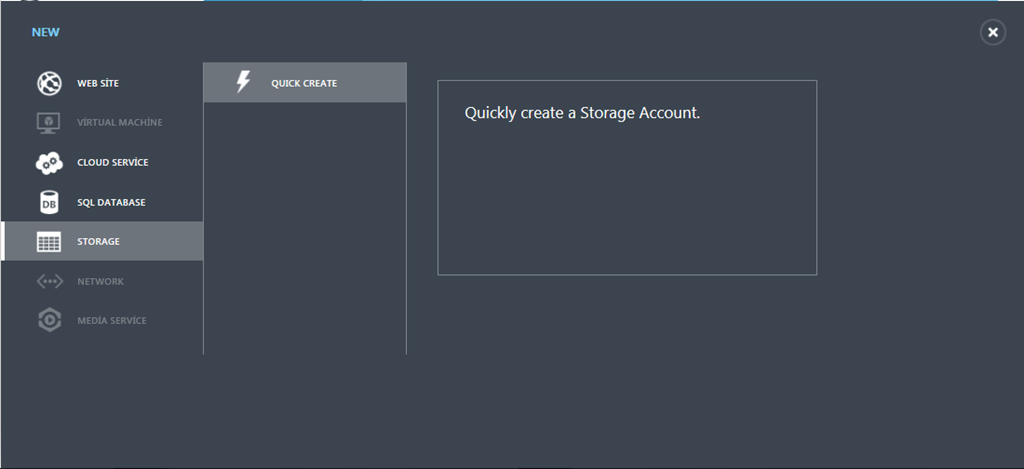This screenshot has width=1024, height=469.
Task: Click the Virtual Machine monitor icon
Action: [x=49, y=123]
